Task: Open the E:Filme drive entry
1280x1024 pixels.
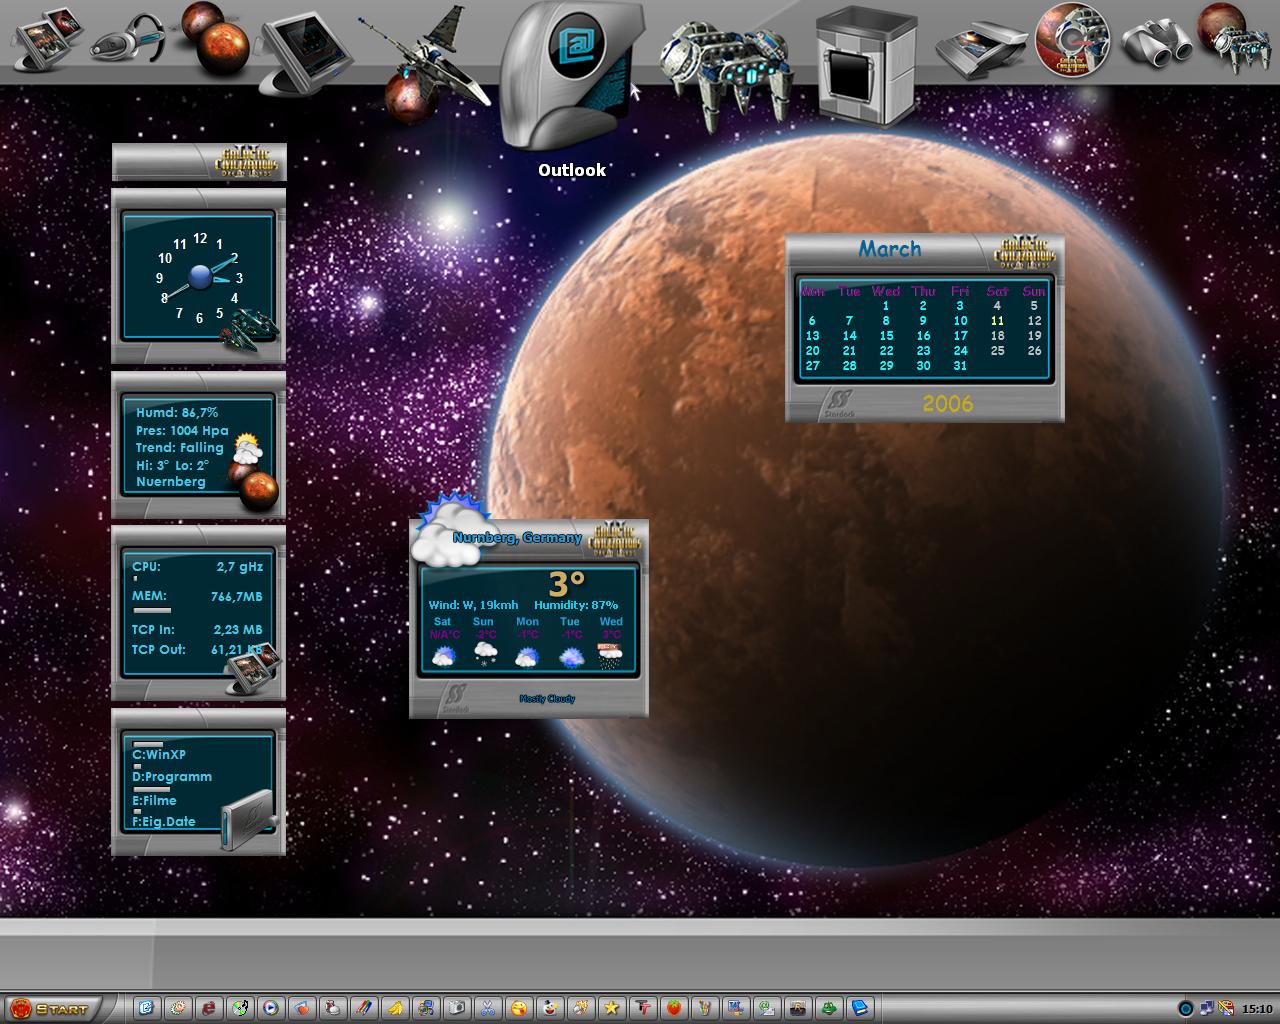Action: coord(154,800)
